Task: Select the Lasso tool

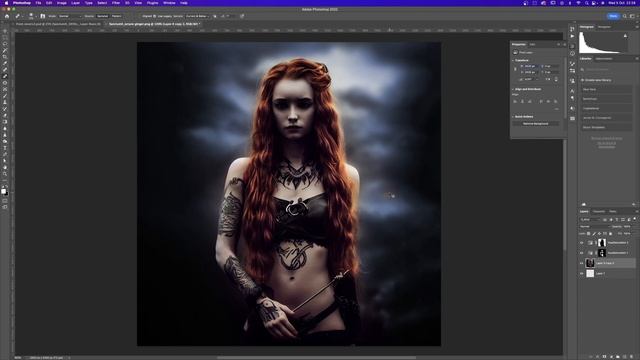Action: (x=5, y=44)
